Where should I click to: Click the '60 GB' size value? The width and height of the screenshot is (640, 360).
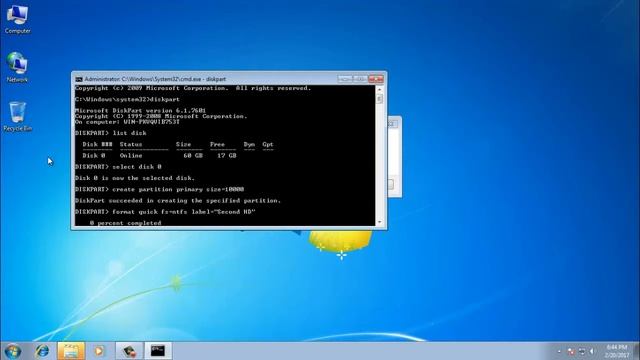[193, 156]
